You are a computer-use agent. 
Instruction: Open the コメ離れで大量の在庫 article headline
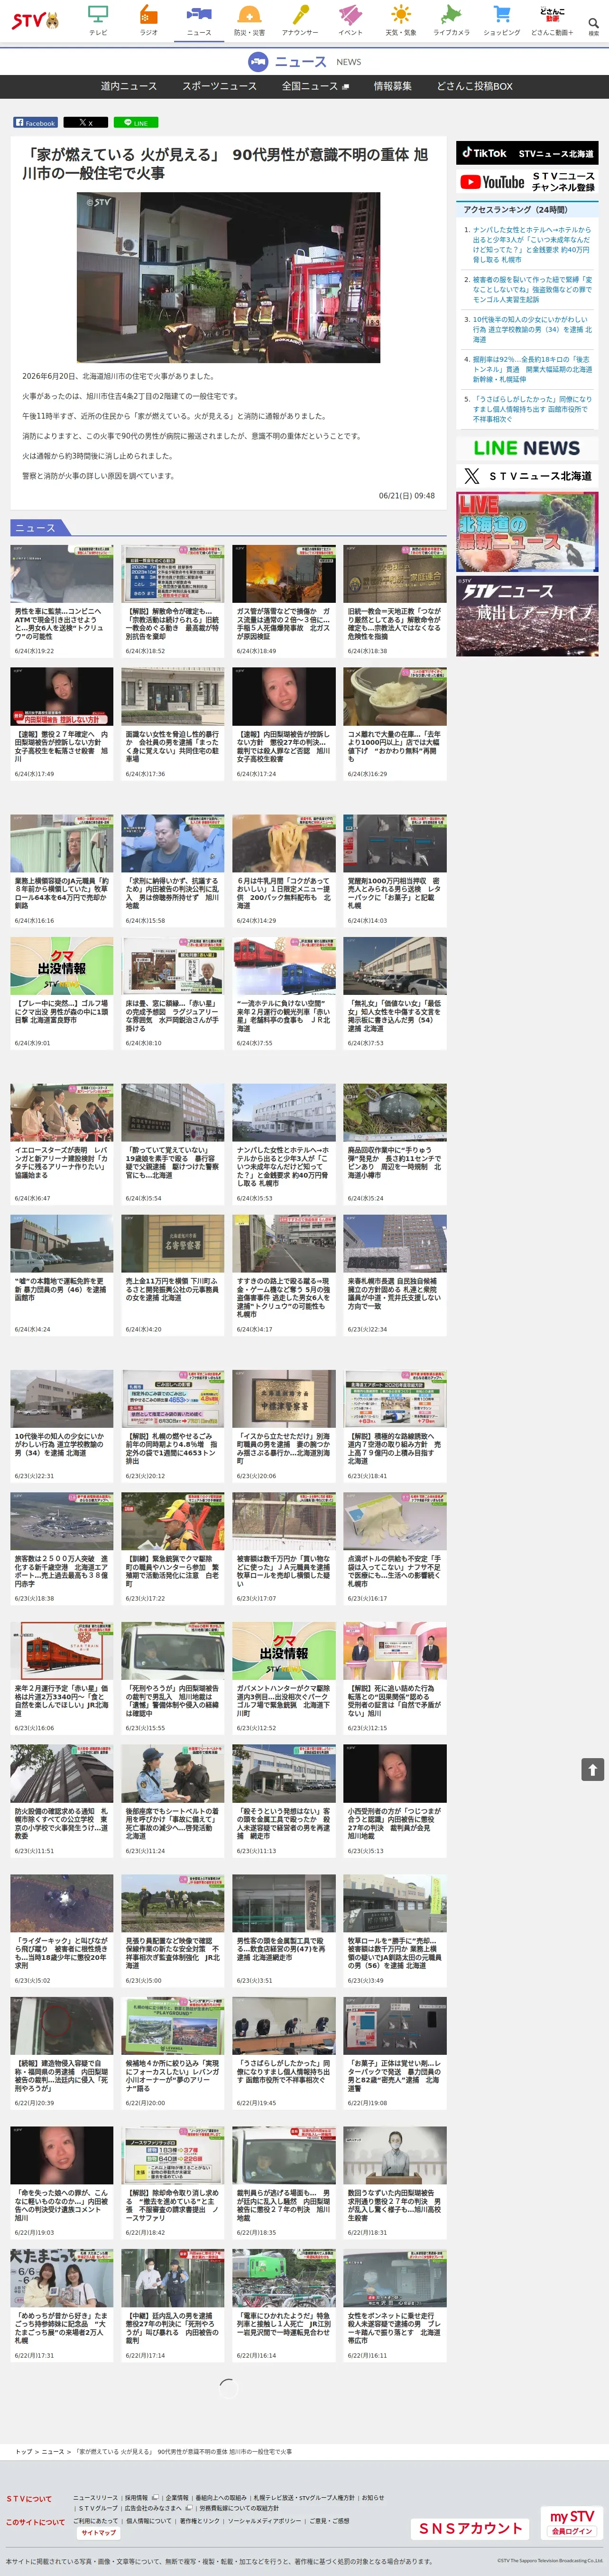(x=394, y=746)
